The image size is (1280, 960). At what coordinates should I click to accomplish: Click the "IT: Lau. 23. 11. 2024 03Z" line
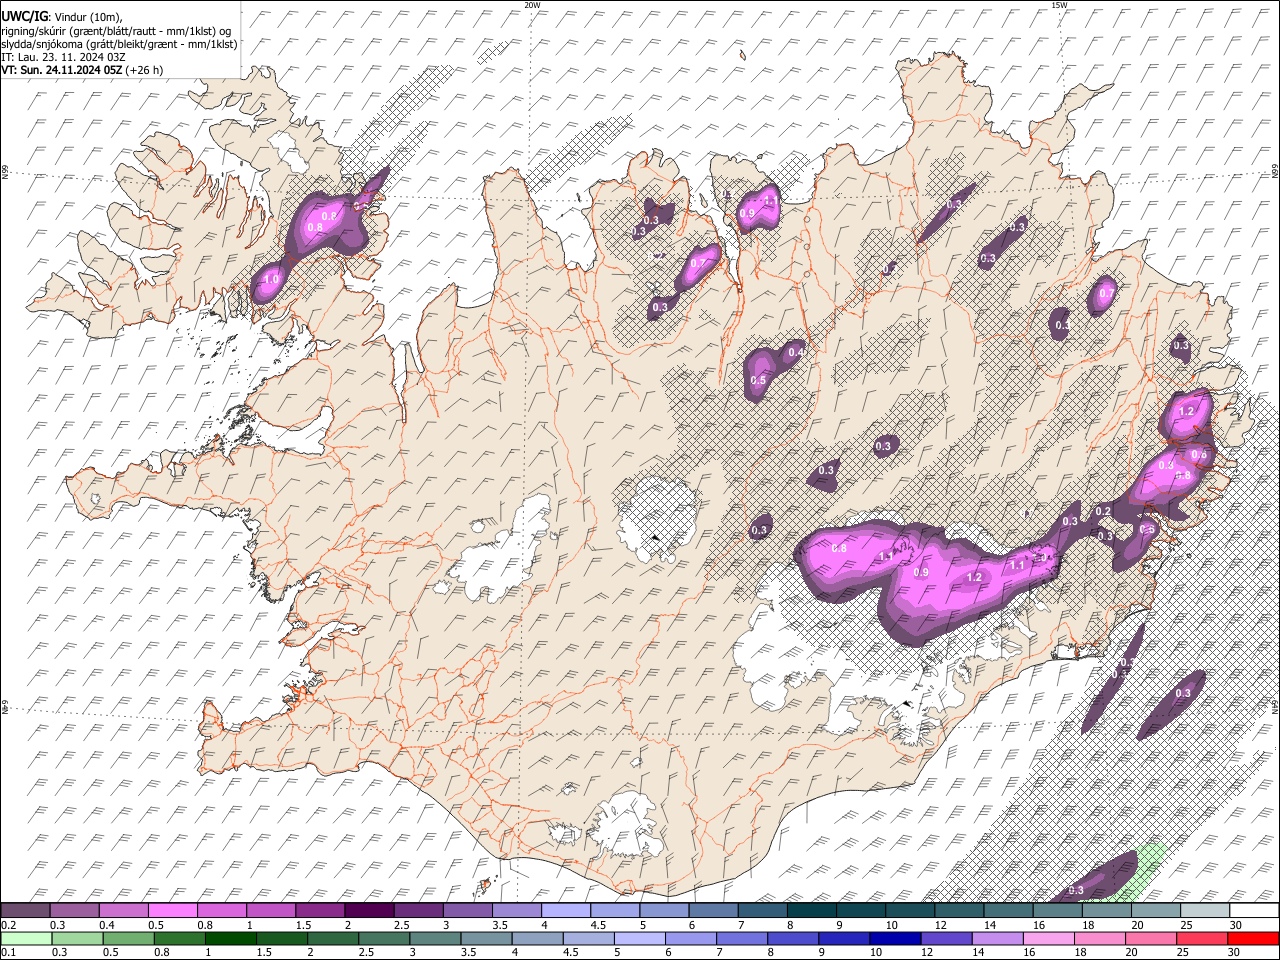62,57
